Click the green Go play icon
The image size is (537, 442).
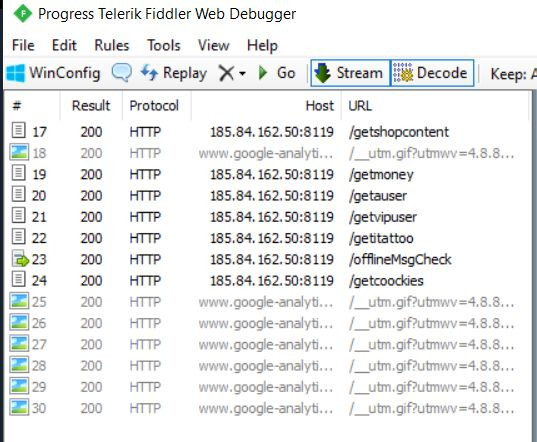point(263,73)
